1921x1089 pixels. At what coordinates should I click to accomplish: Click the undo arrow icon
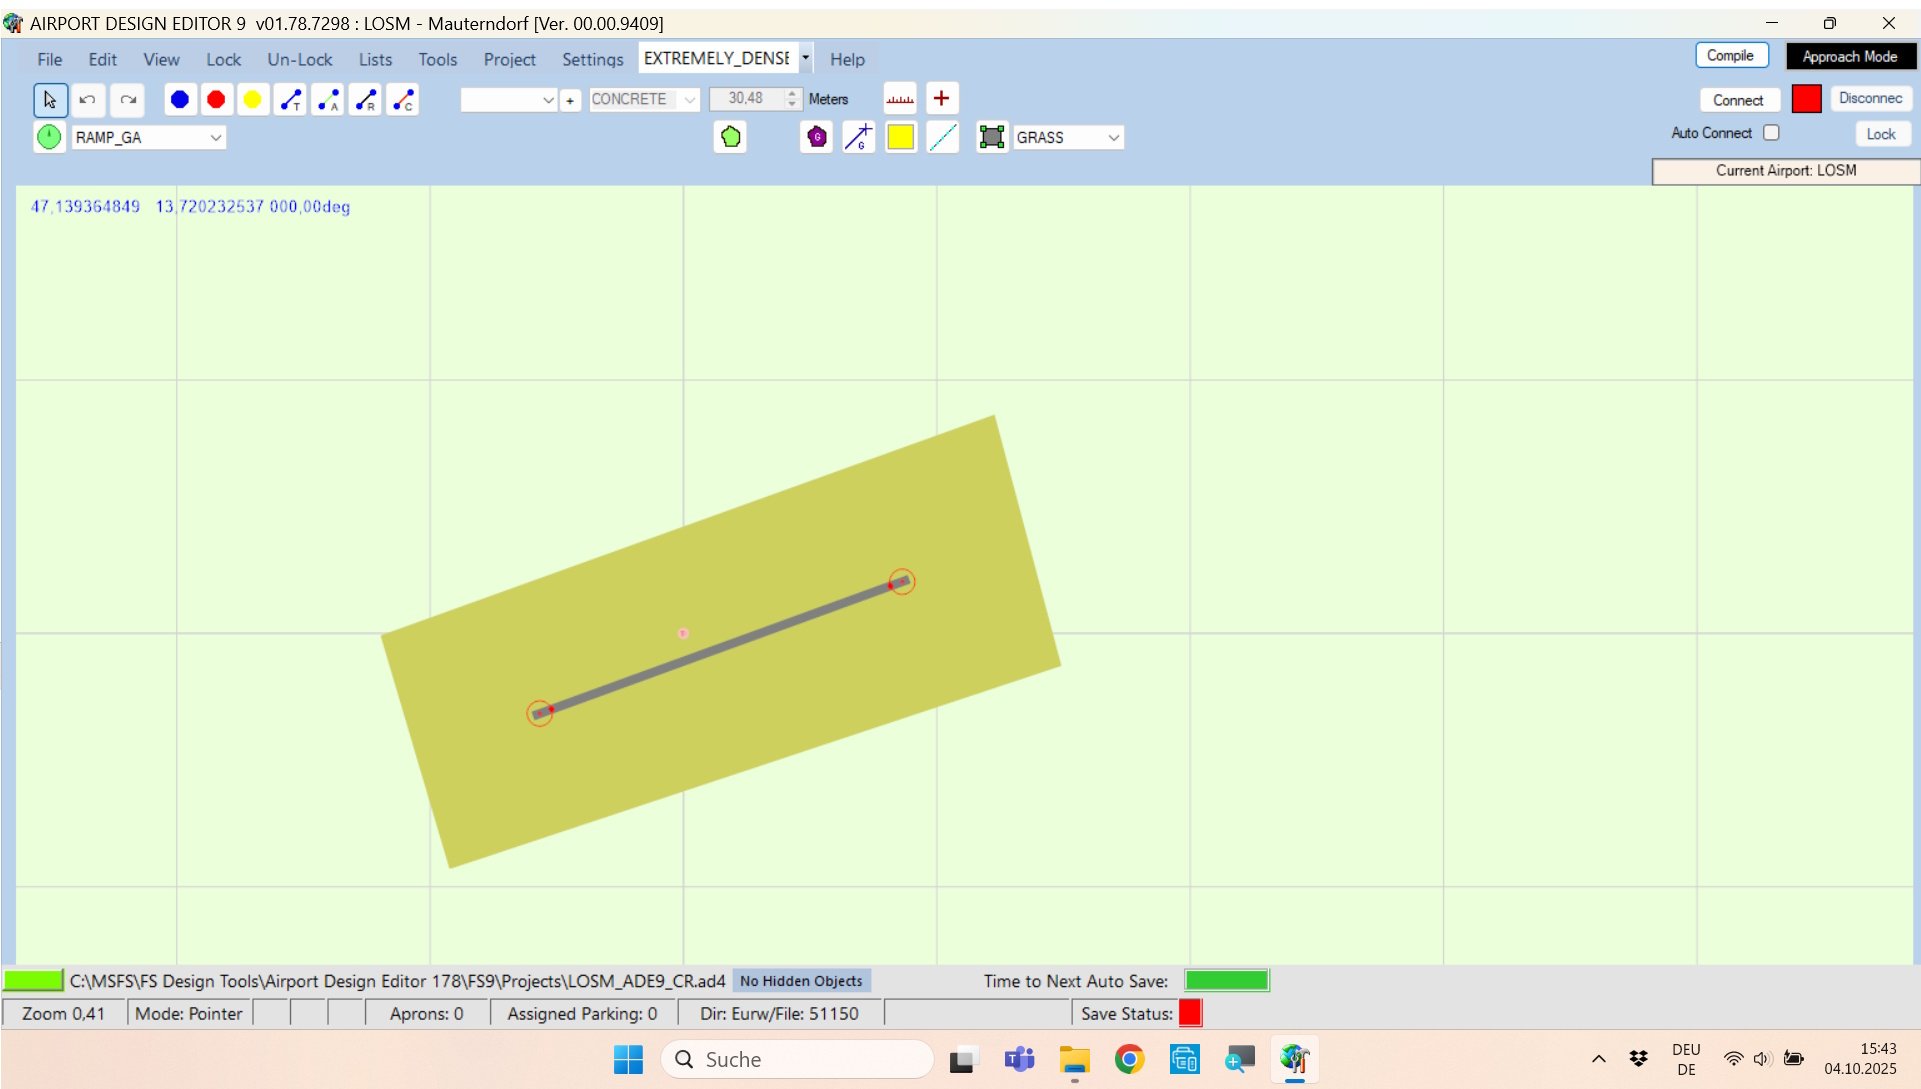point(88,100)
